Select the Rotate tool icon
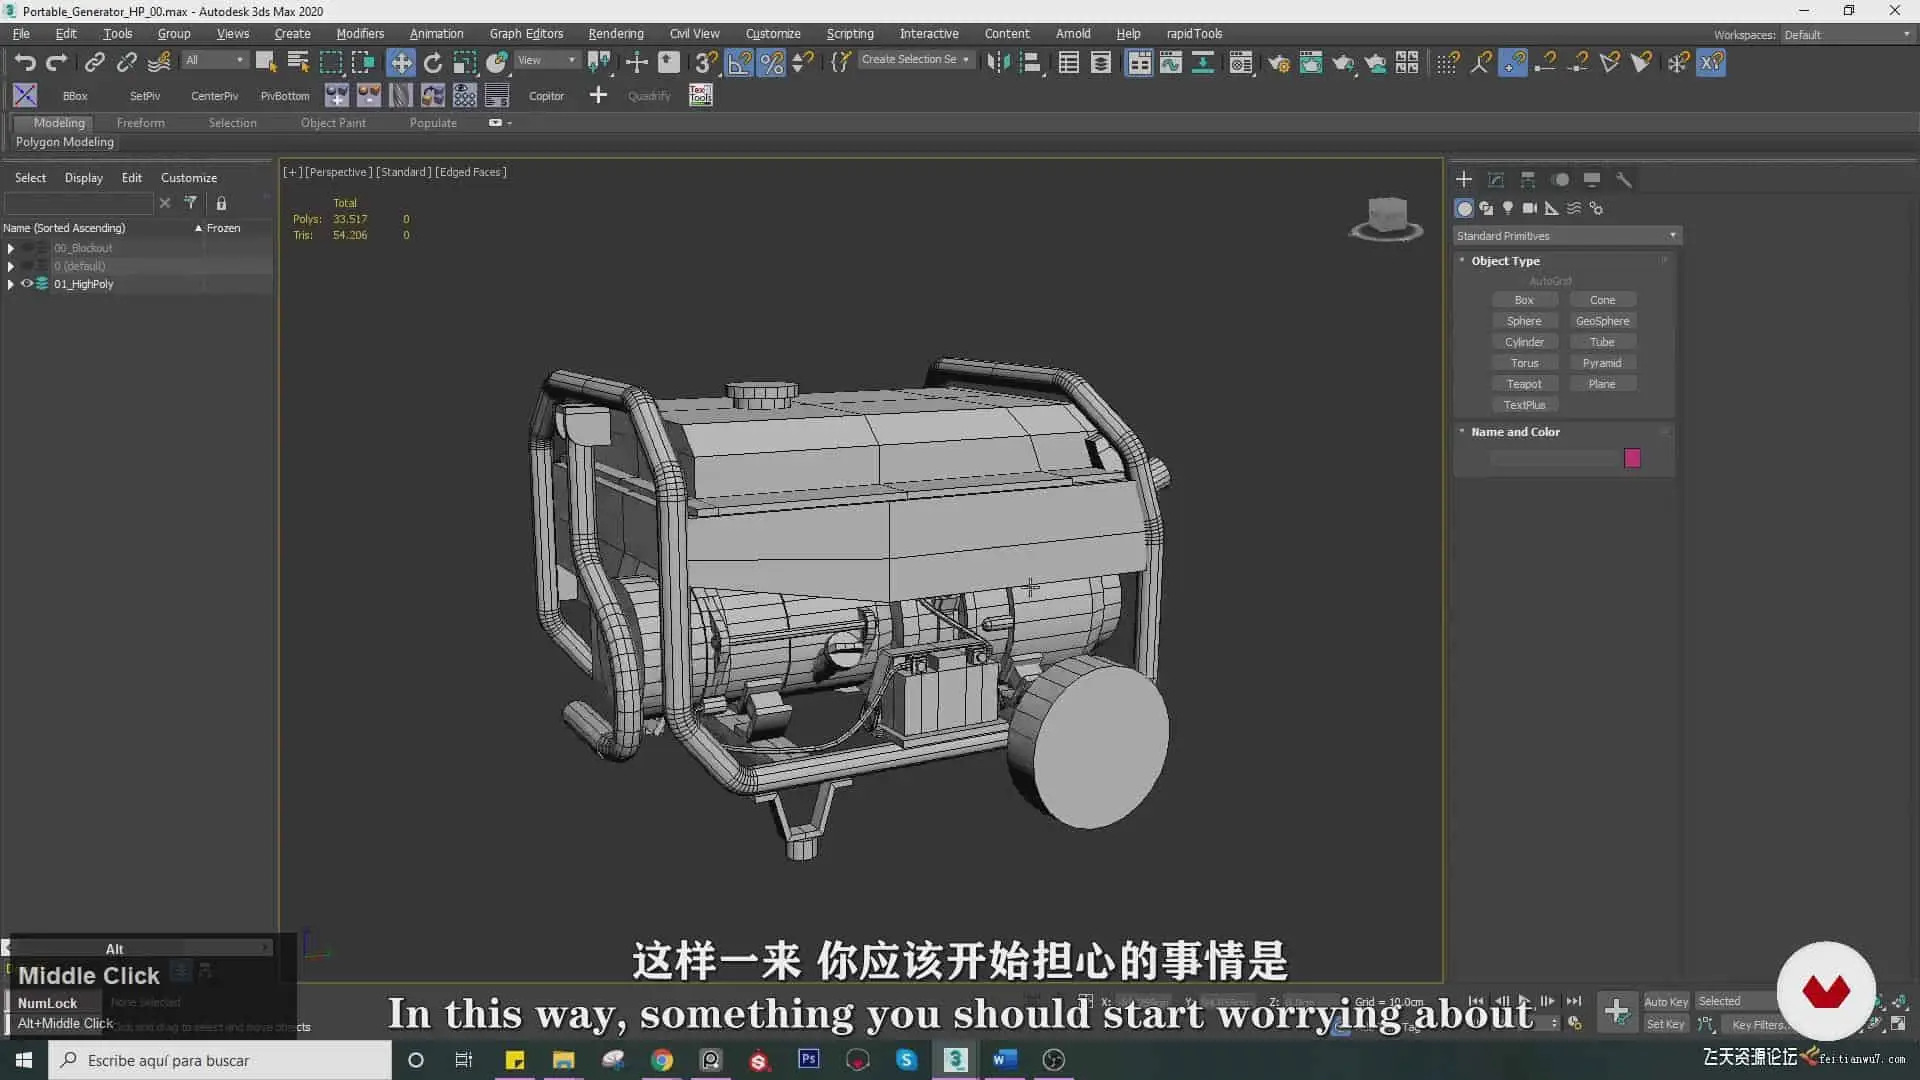1920x1080 pixels. (433, 63)
